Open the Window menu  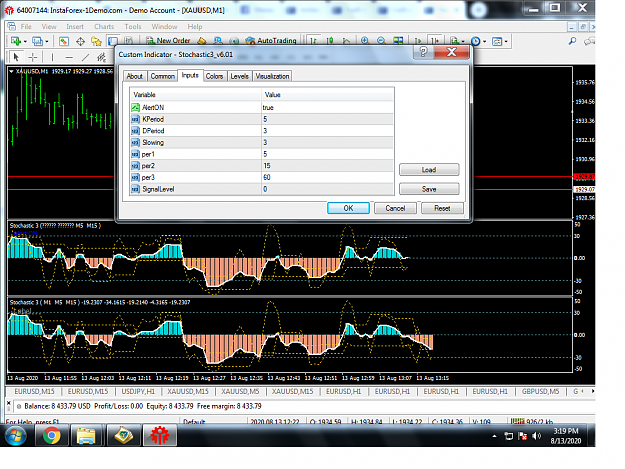coord(164,27)
